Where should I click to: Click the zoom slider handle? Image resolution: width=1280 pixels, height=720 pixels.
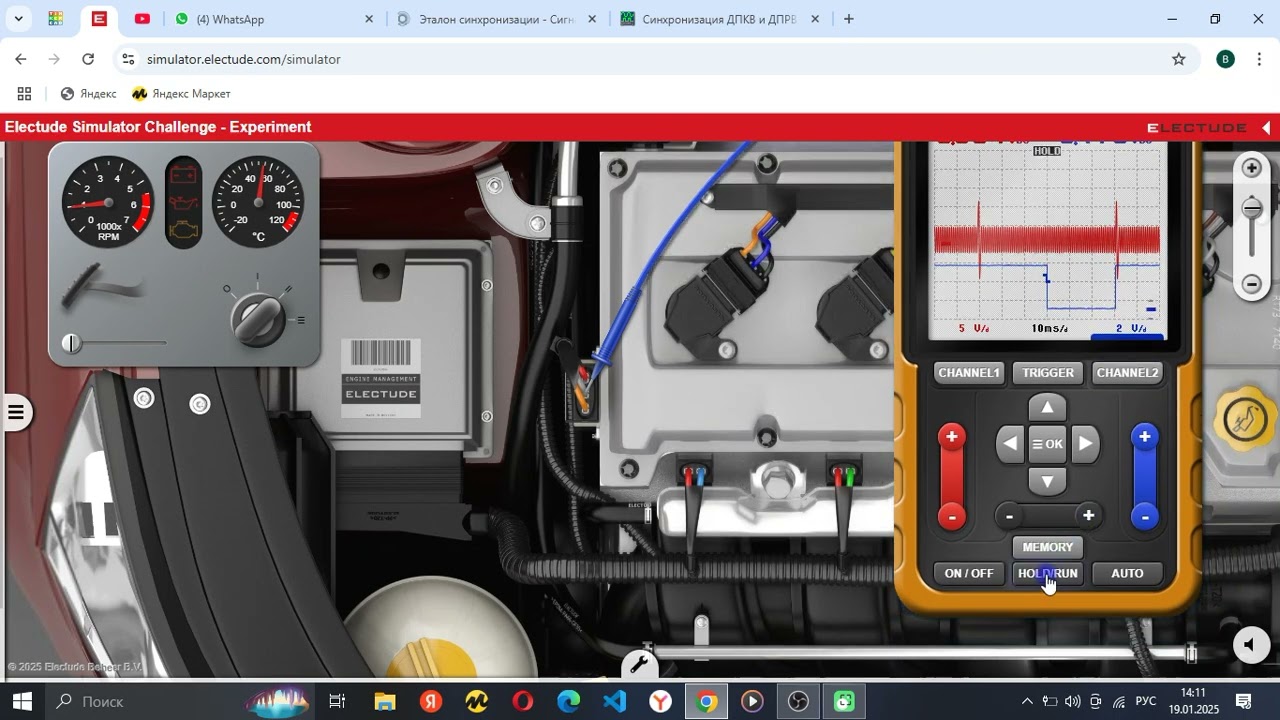[x=1251, y=208]
